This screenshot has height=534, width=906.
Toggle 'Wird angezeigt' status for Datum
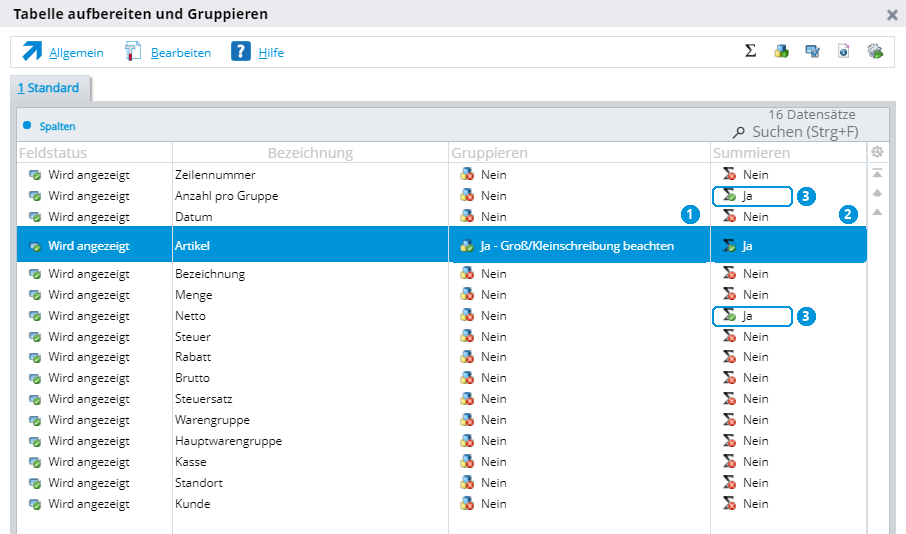pyautogui.click(x=88, y=217)
